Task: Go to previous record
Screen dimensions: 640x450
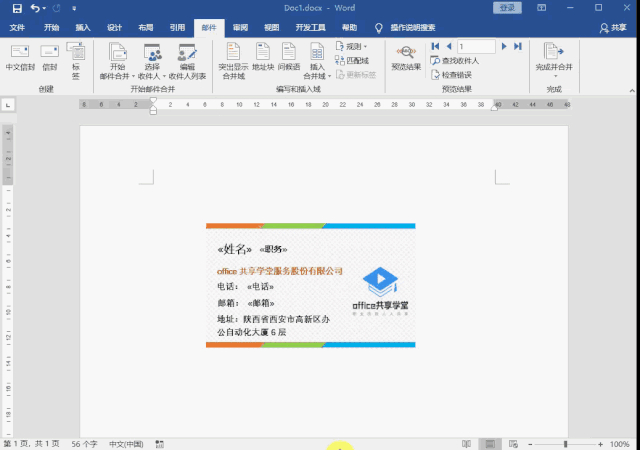Action: [449, 47]
